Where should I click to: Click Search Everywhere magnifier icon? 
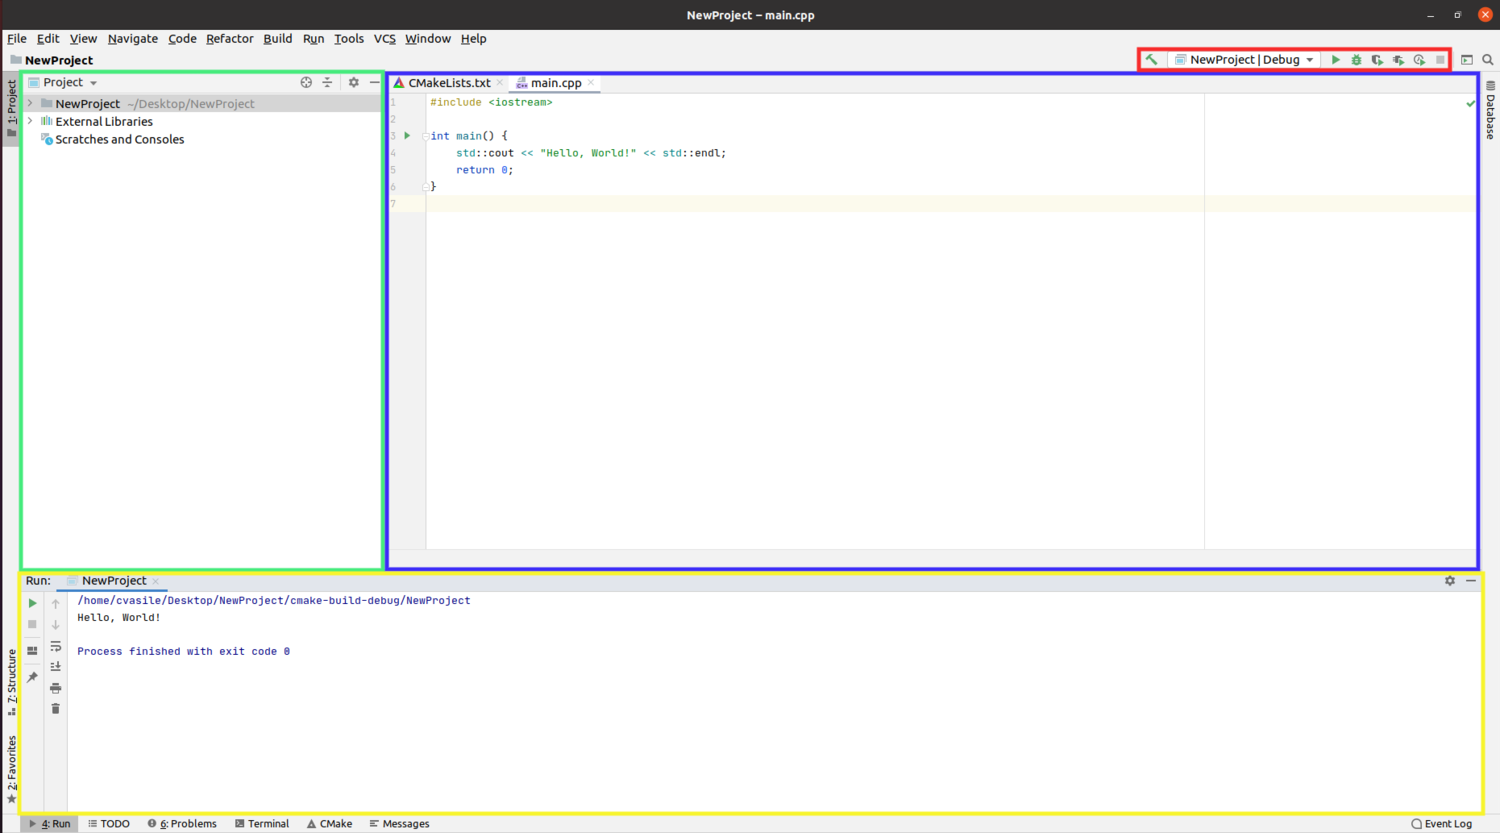pyautogui.click(x=1488, y=59)
